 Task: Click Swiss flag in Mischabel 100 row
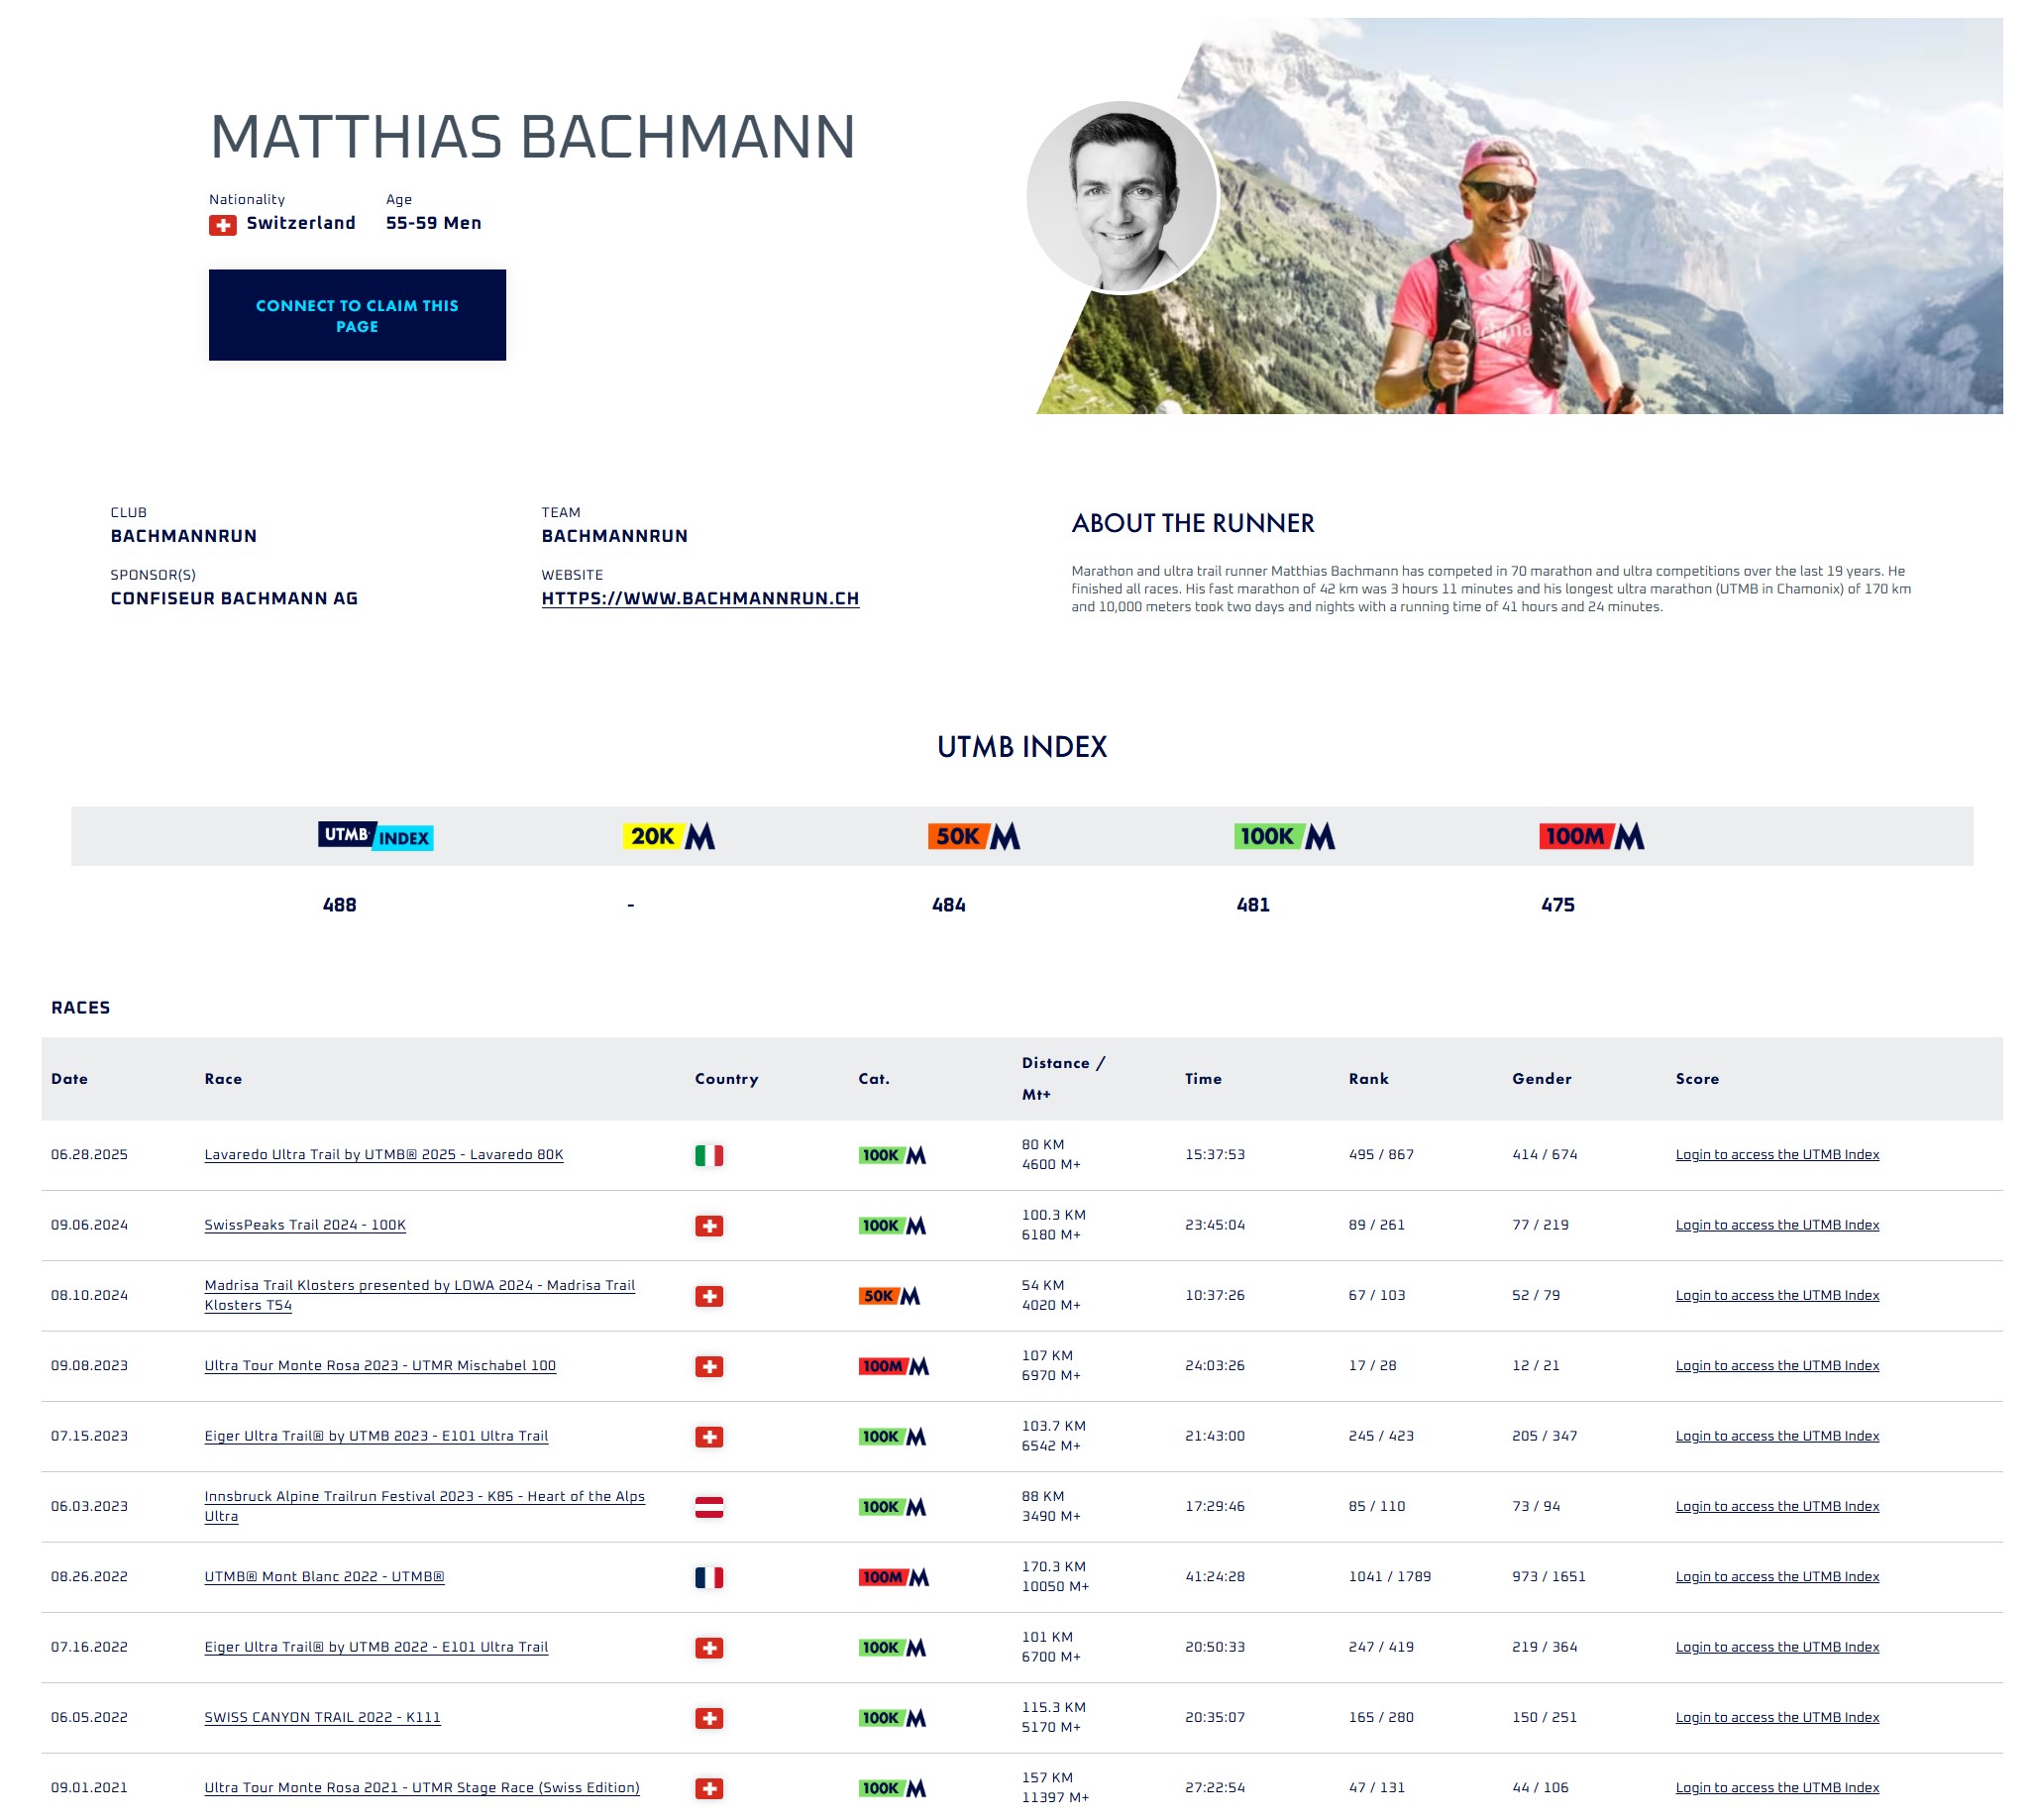coord(709,1367)
